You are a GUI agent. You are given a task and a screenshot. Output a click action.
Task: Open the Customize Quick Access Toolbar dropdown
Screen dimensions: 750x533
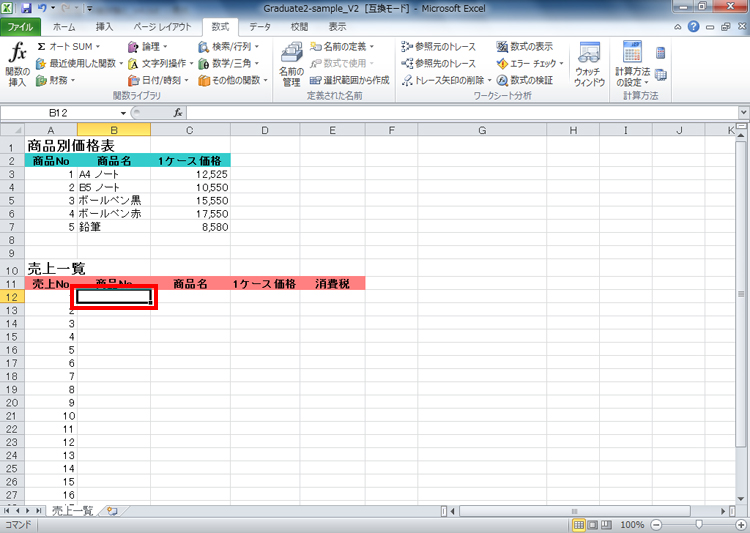tap(89, 9)
